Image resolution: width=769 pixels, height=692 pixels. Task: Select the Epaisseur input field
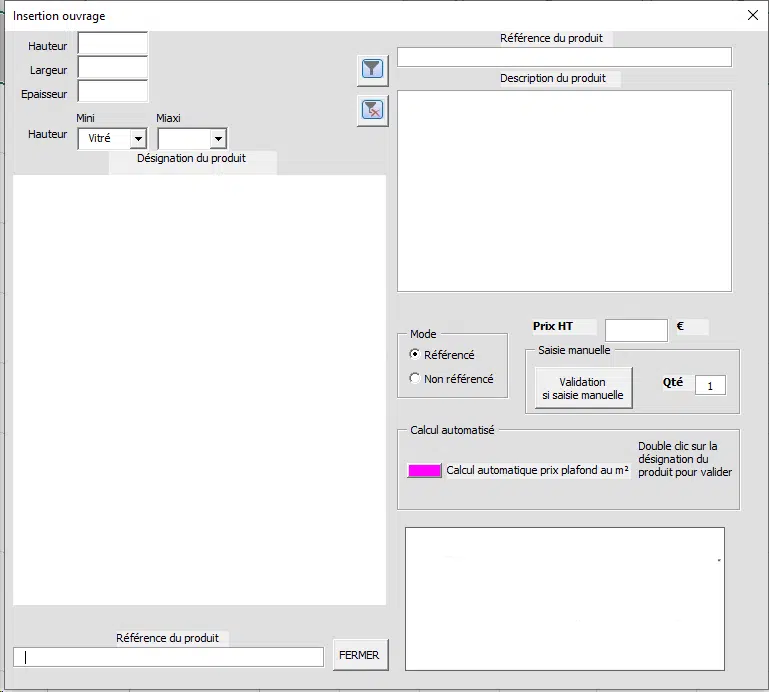(x=112, y=92)
